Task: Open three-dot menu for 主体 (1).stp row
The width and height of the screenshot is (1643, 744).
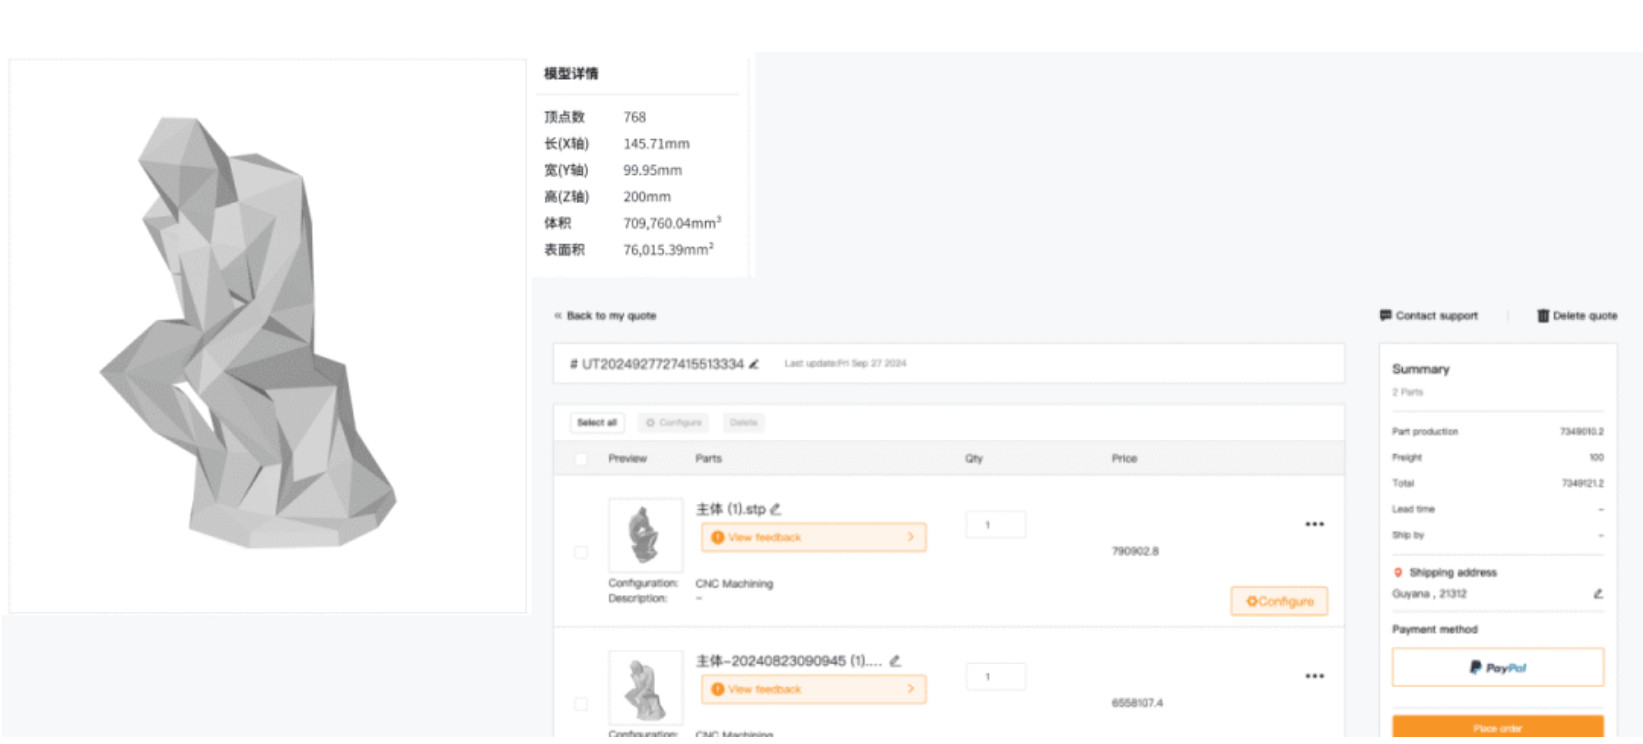Action: [1314, 524]
